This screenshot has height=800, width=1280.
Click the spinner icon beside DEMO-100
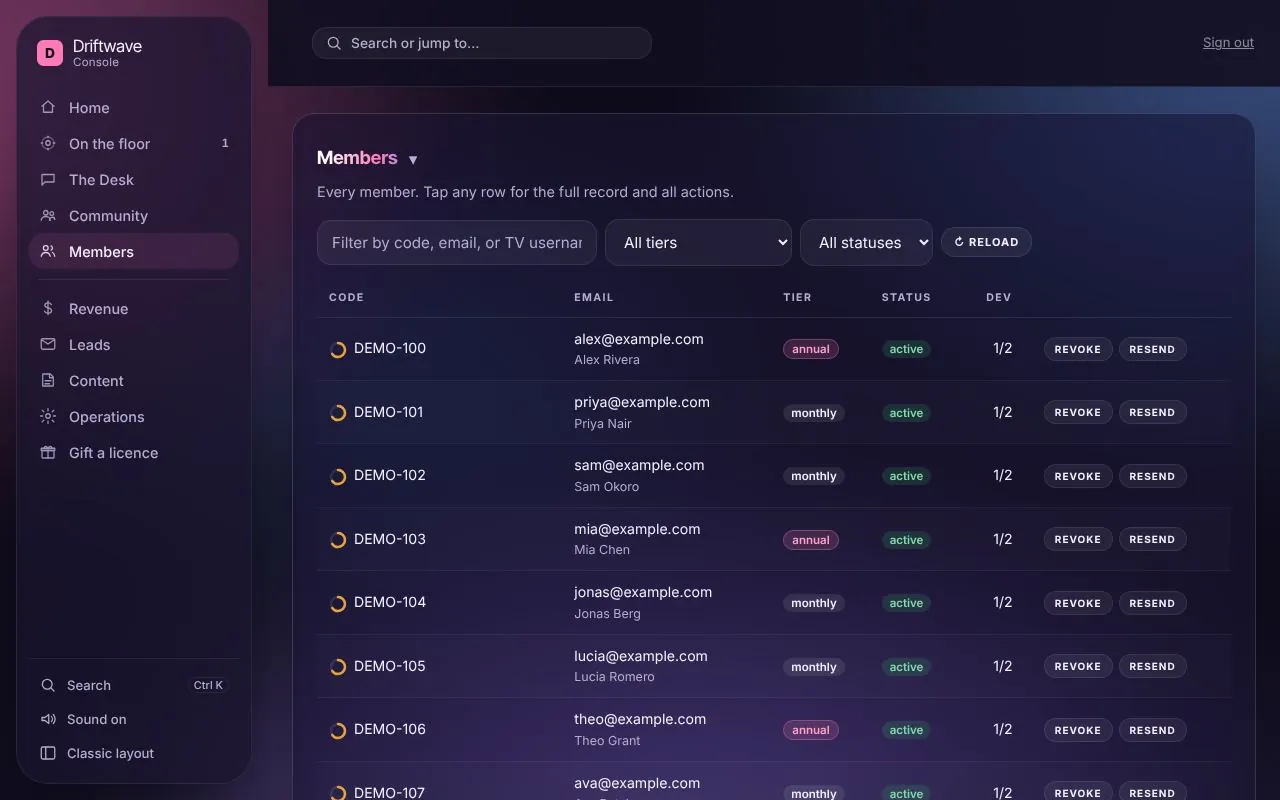(x=338, y=349)
